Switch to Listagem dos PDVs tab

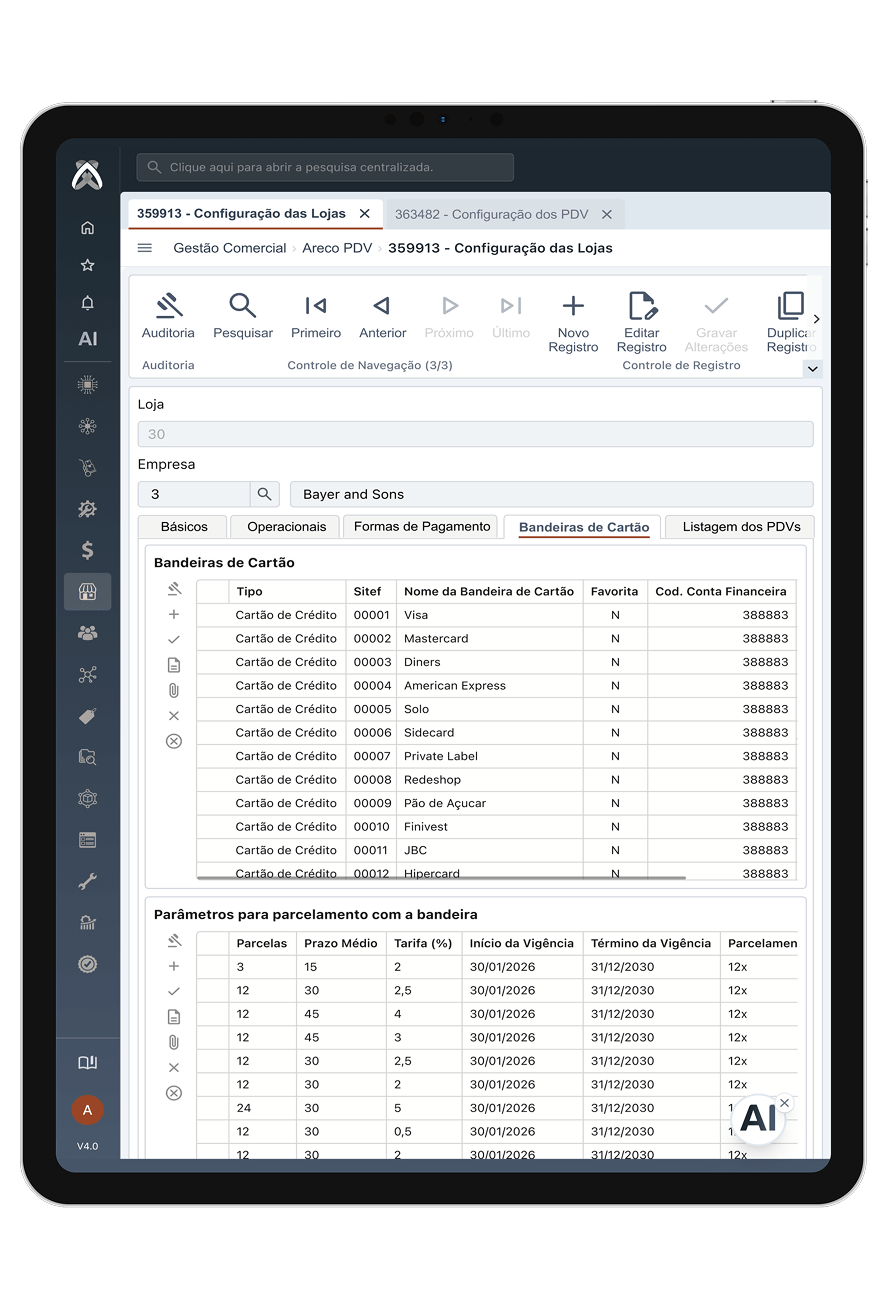point(741,526)
